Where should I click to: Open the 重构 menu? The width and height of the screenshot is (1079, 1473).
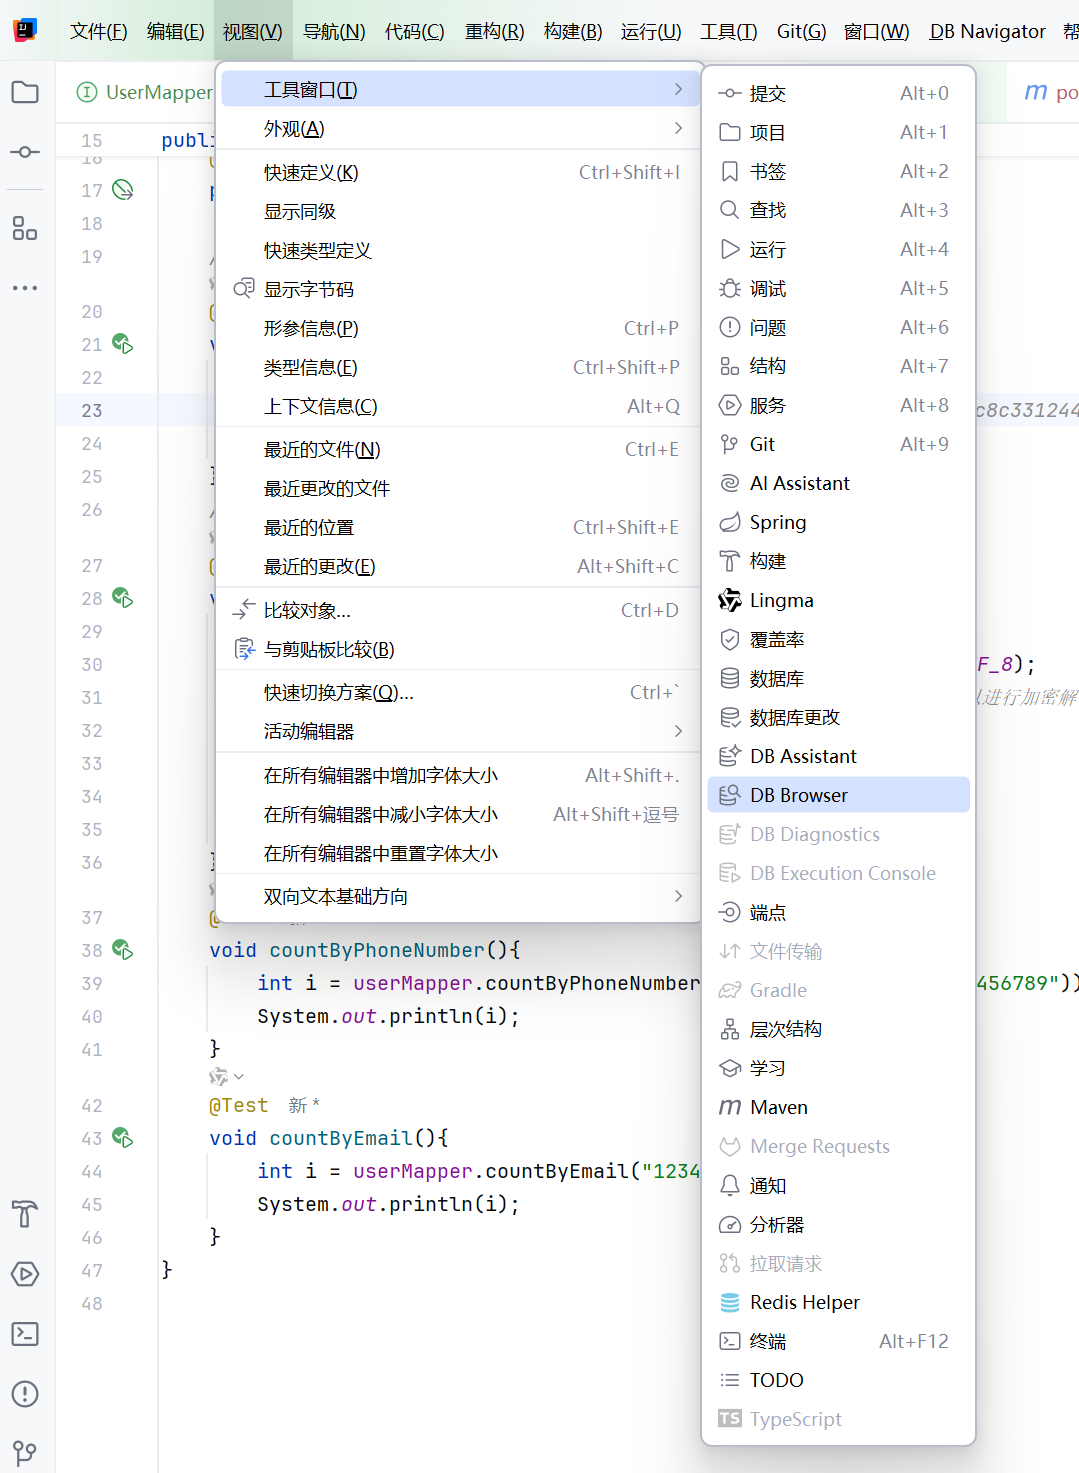[x=494, y=31]
